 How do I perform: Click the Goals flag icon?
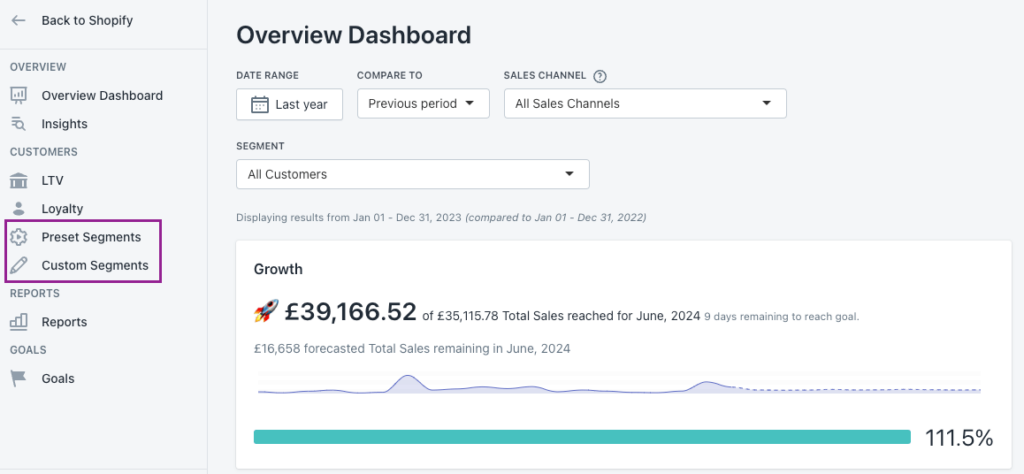pyautogui.click(x=19, y=378)
